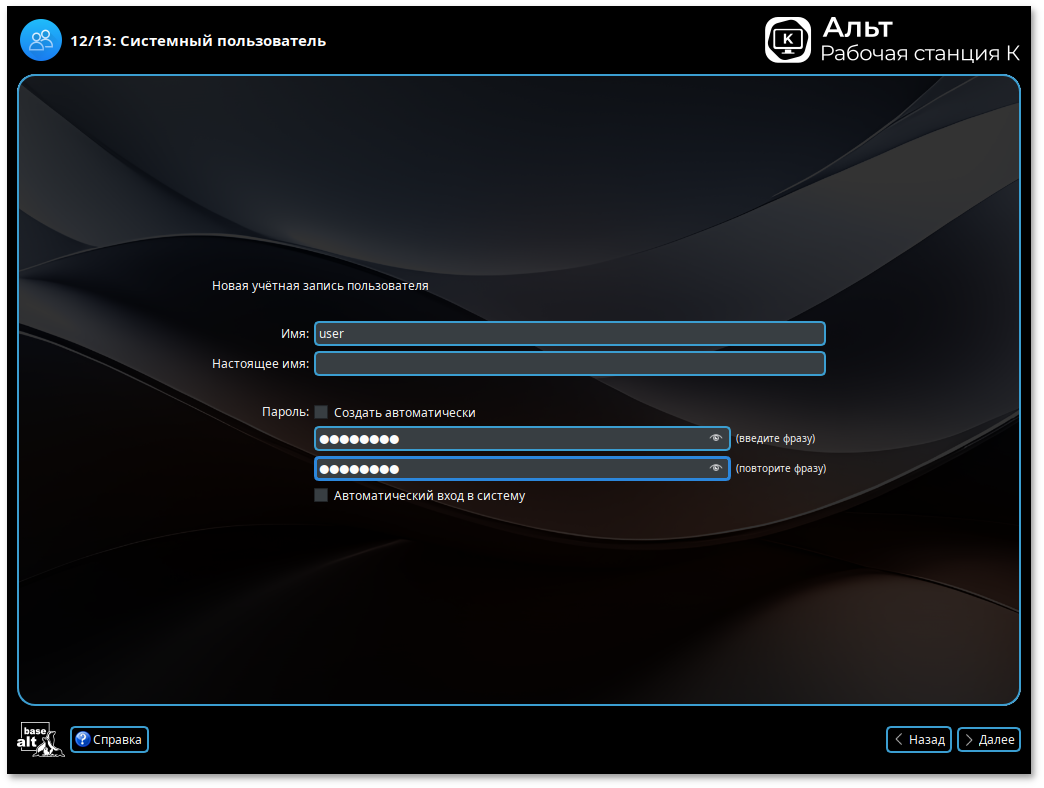Click the '12/13: Системный пользователь' step title
Viewport: 1044px width, 788px height.
tap(198, 41)
